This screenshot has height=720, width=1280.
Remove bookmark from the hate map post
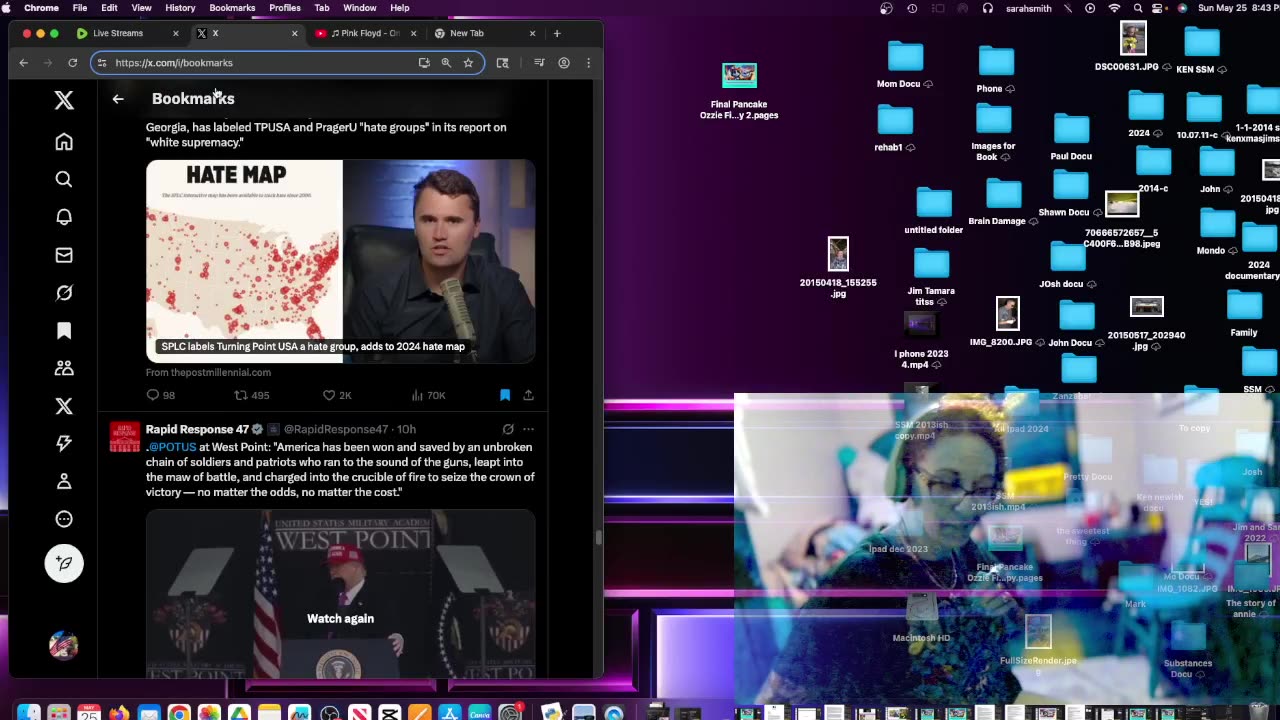tap(505, 395)
